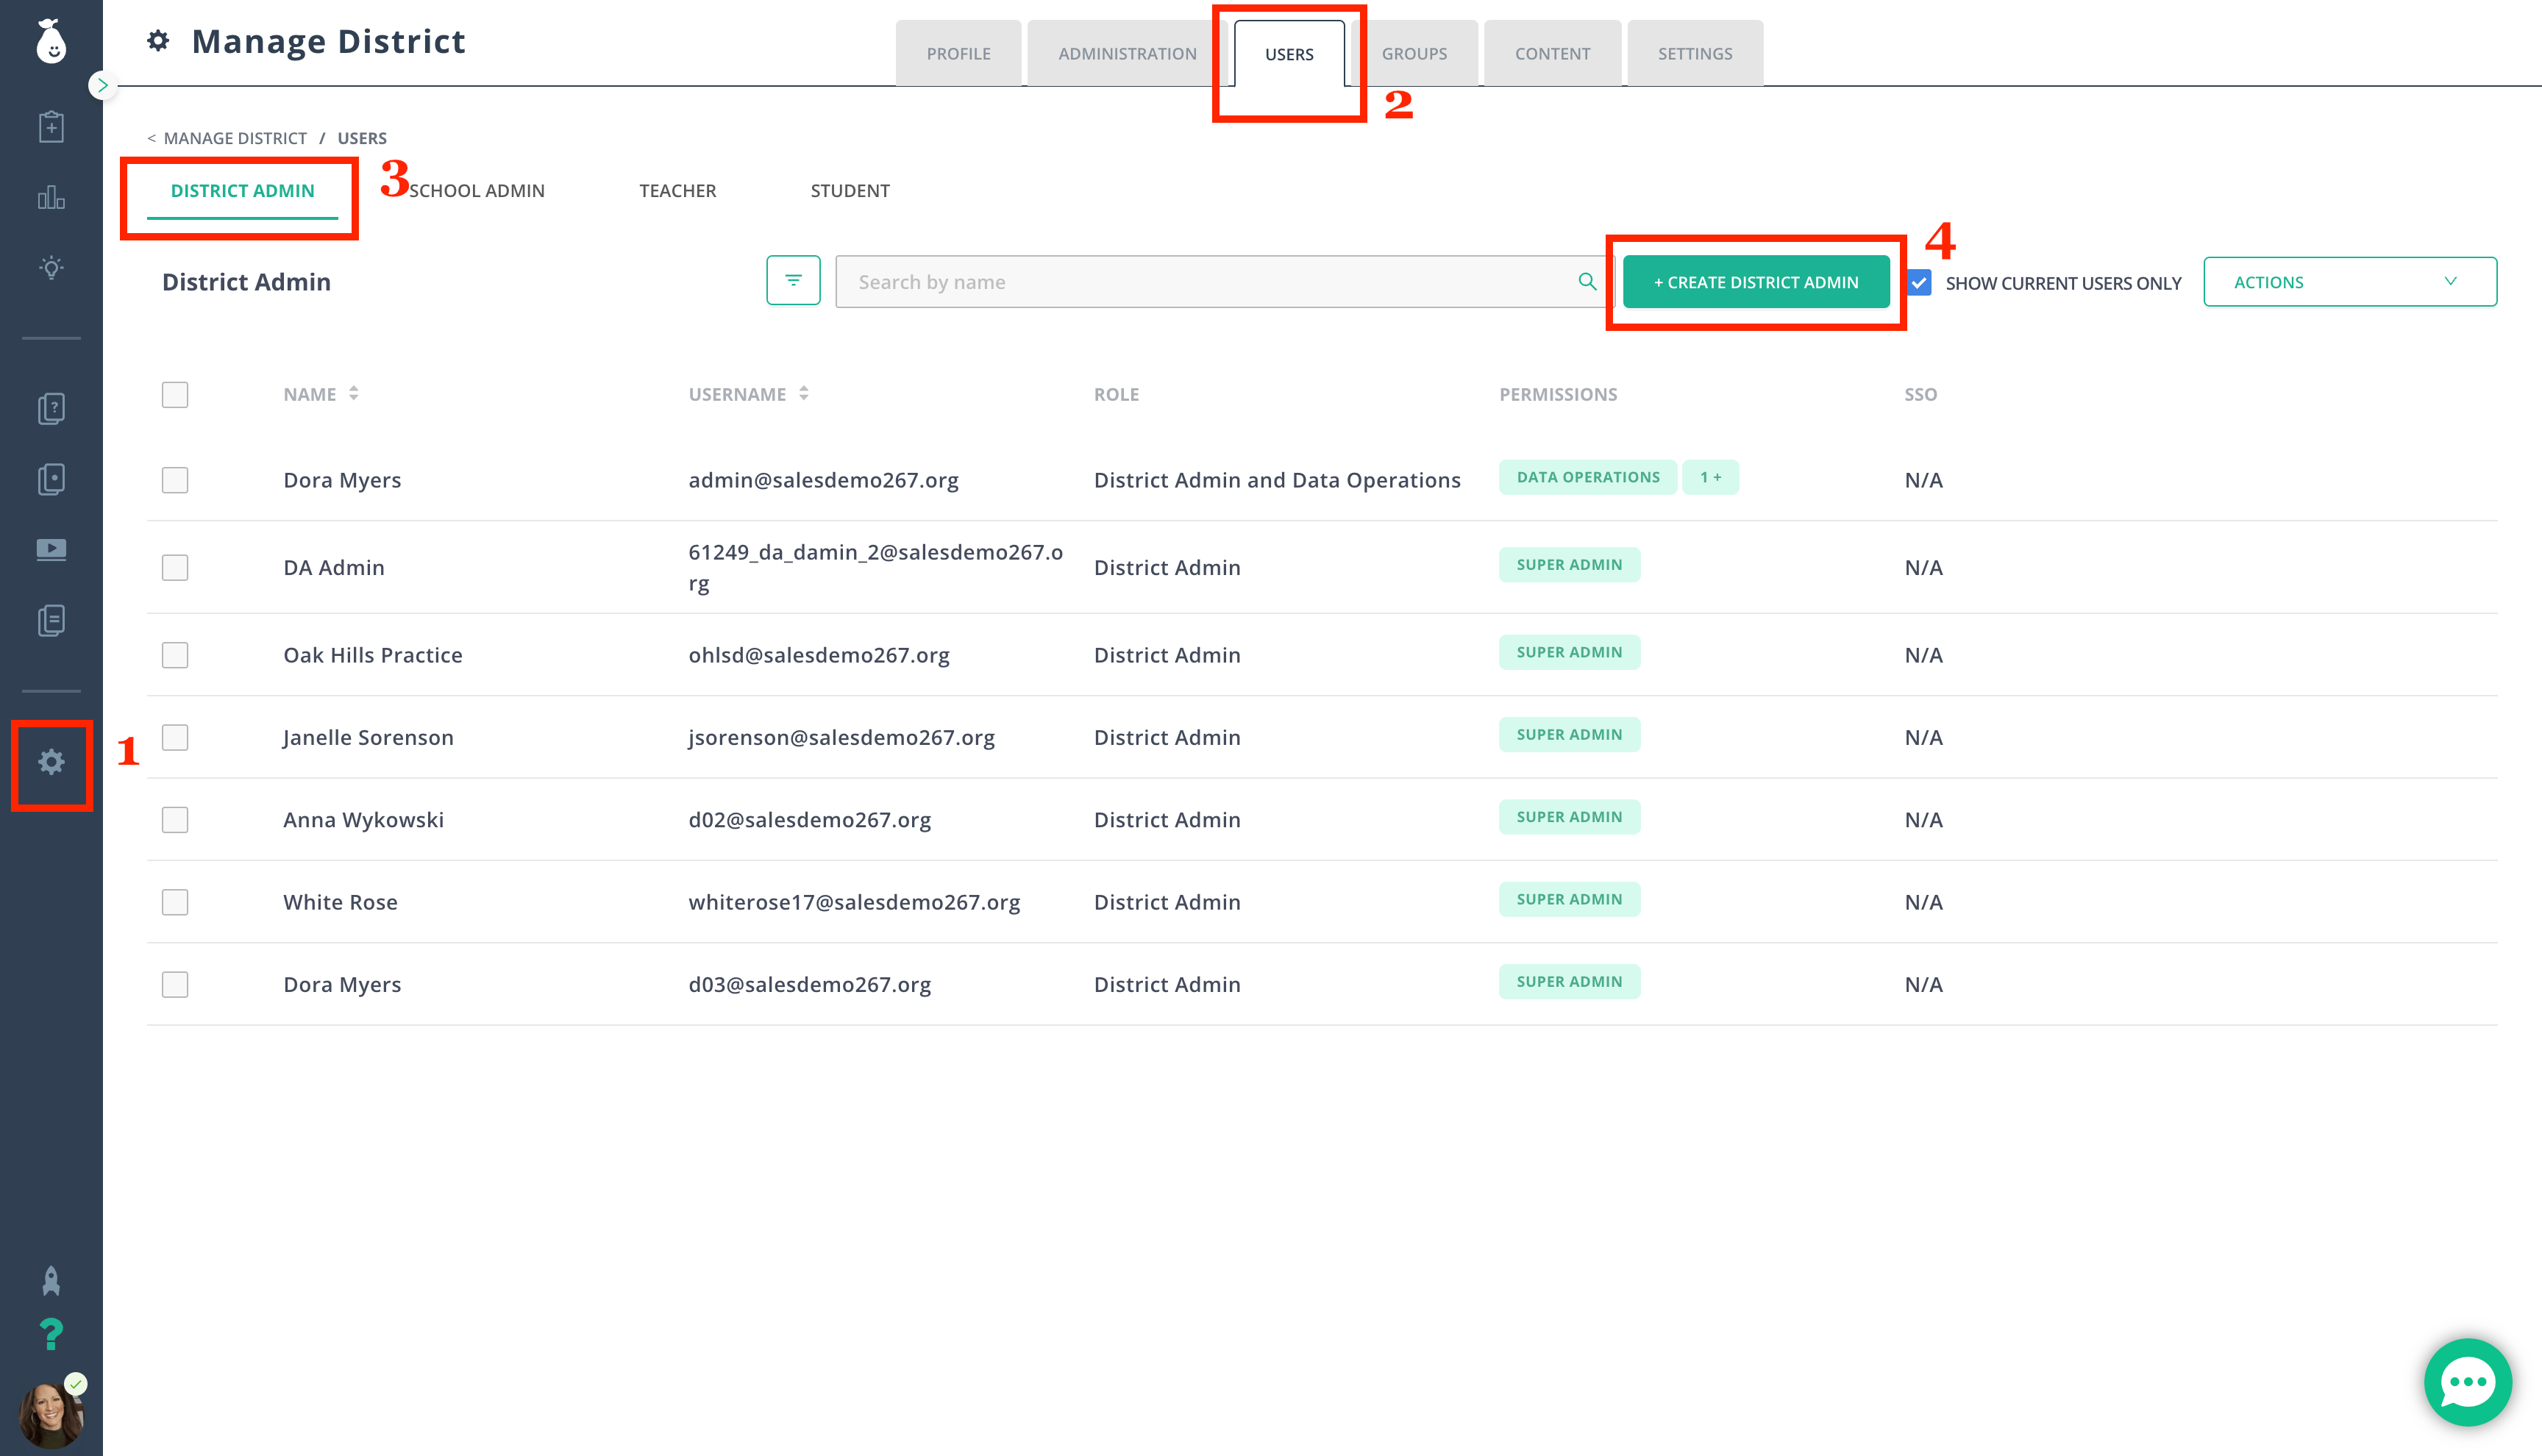Click the Pear Deck pear logo
Screen dimensions: 2542x1456
tap(51, 41)
